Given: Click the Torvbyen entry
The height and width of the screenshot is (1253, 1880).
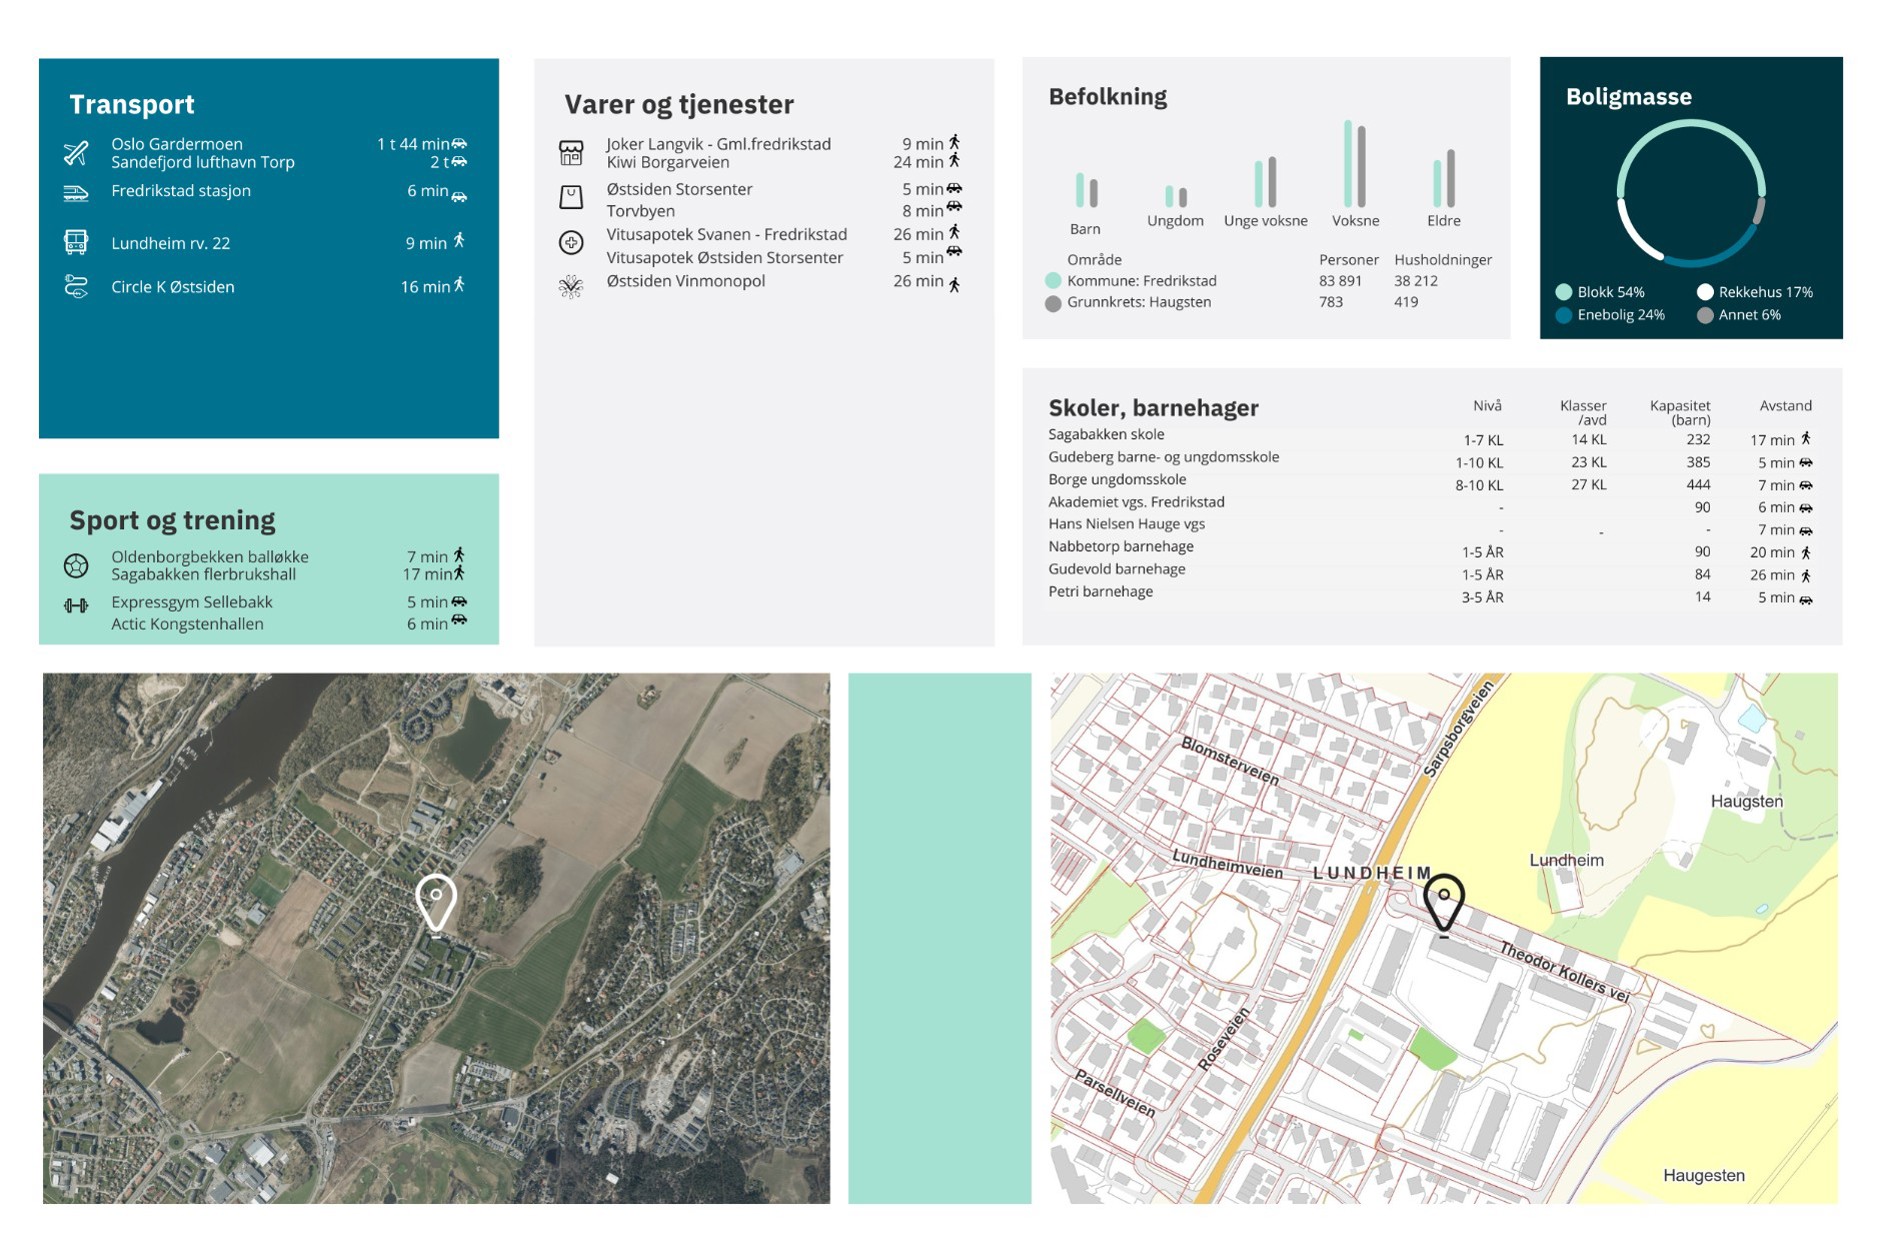Looking at the screenshot, I should 641,211.
